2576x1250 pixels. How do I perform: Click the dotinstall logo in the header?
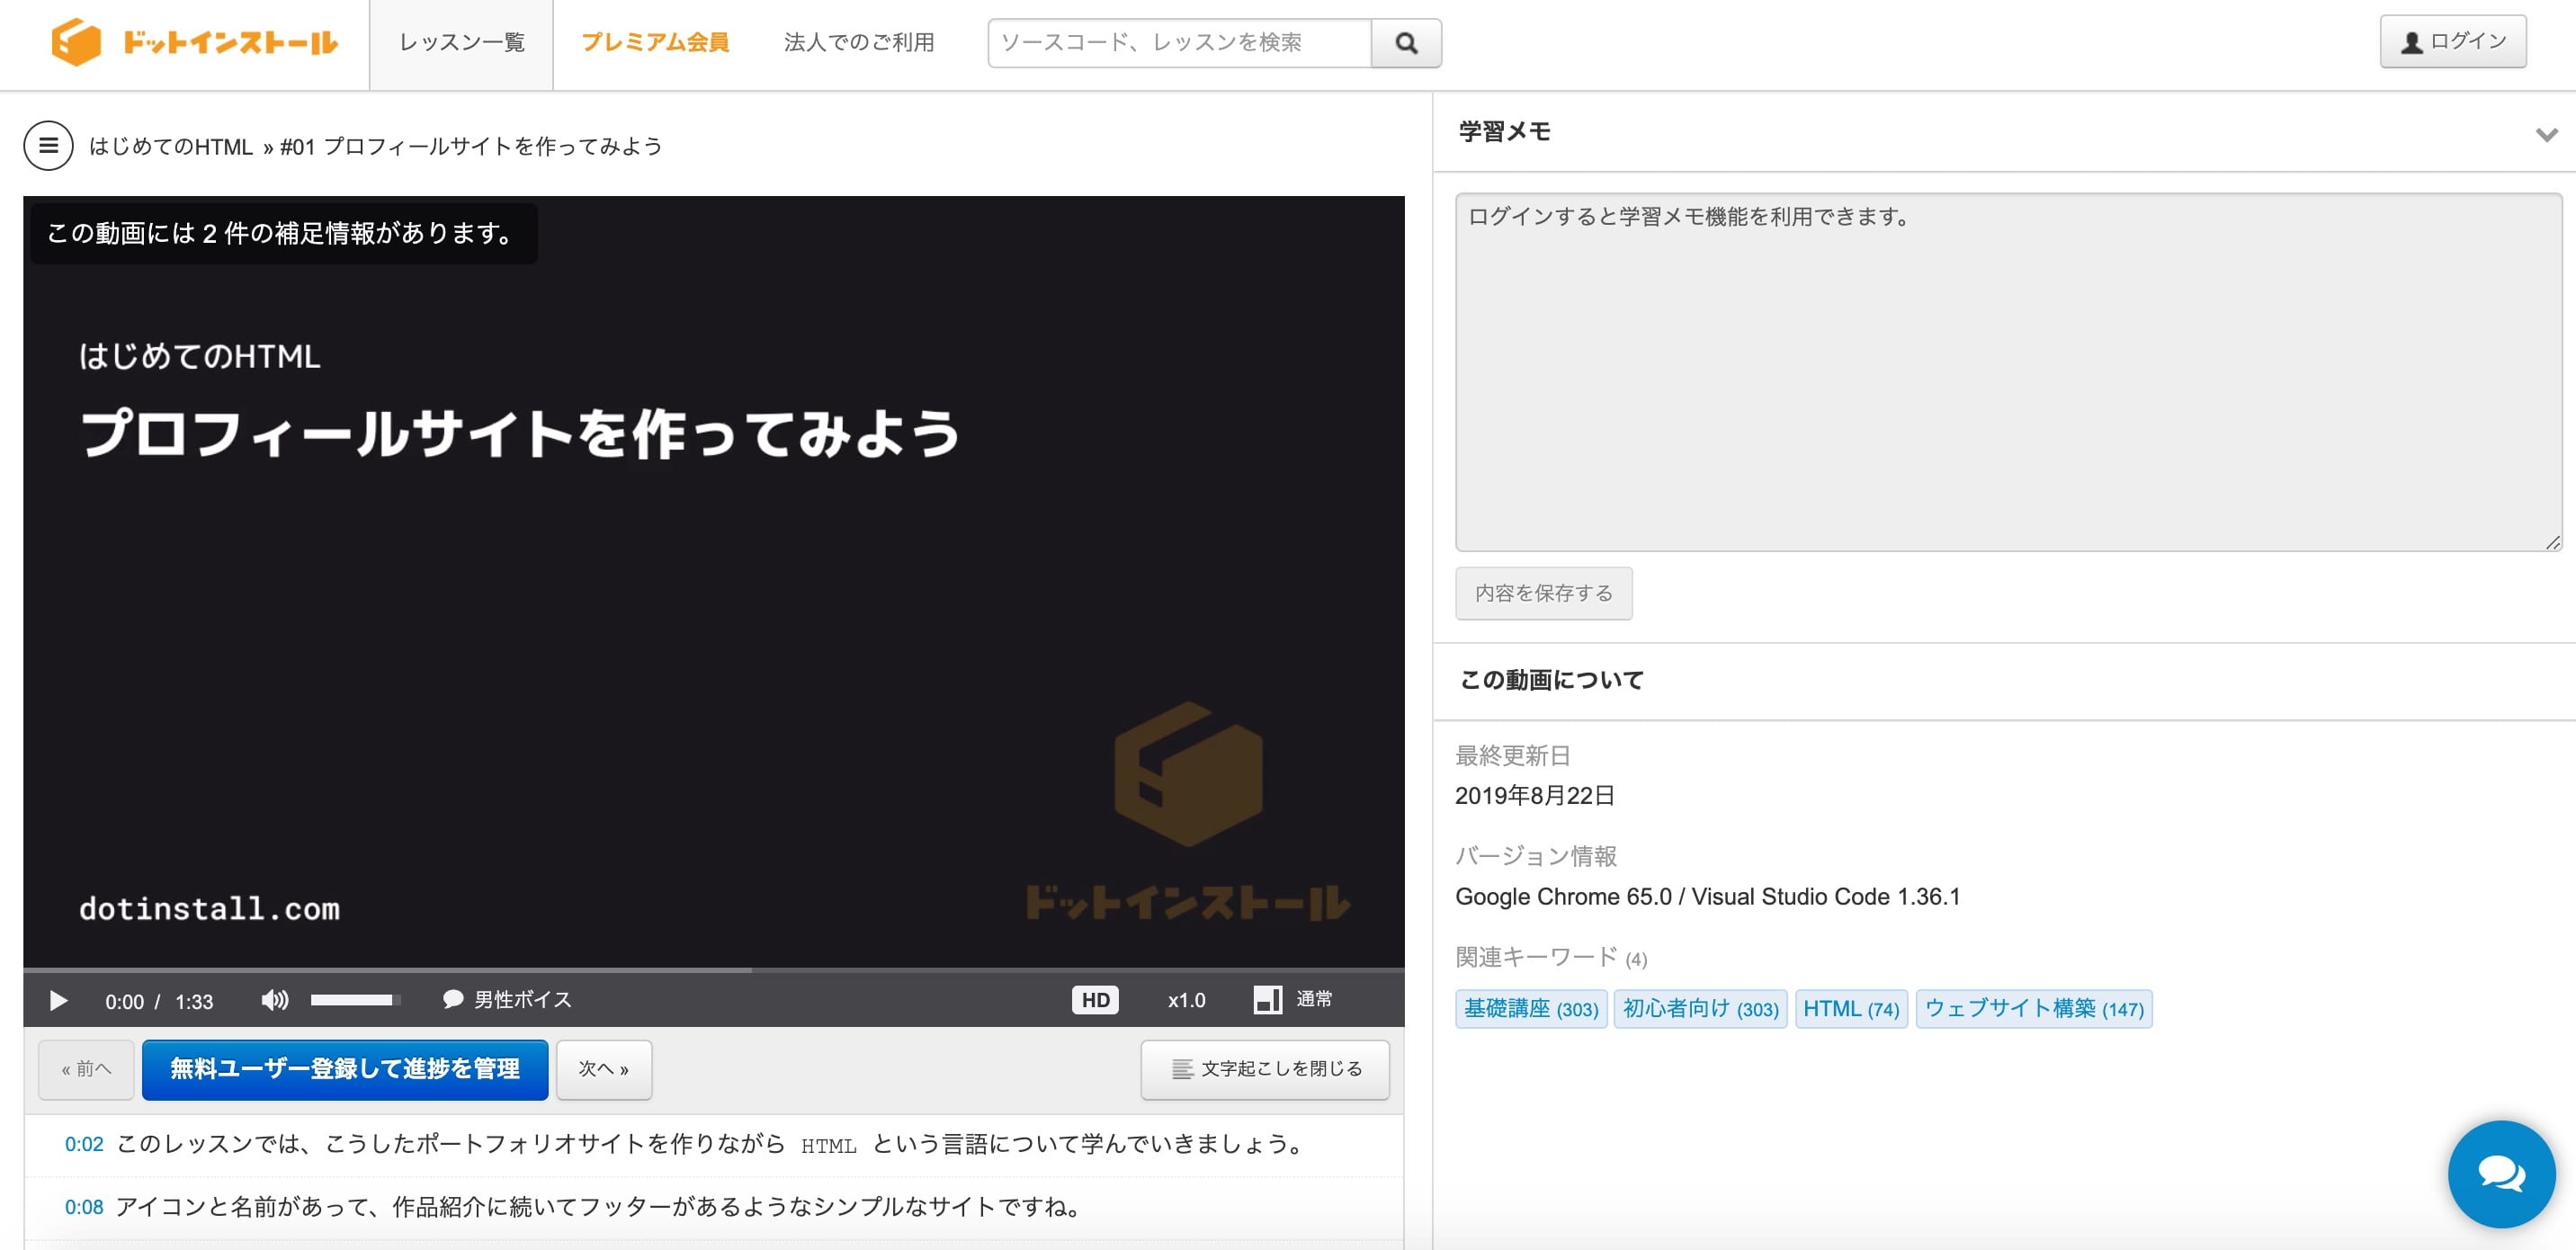click(x=195, y=43)
